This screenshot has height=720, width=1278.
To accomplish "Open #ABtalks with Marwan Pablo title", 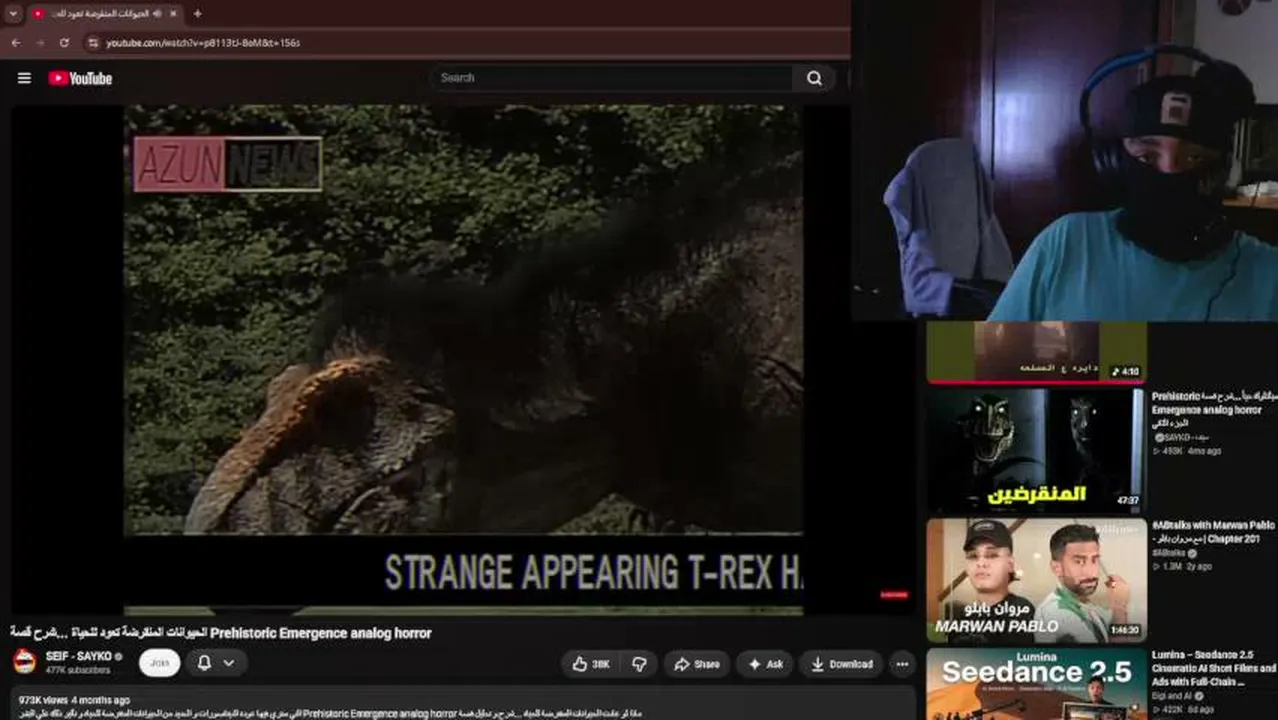I will [1213, 531].
